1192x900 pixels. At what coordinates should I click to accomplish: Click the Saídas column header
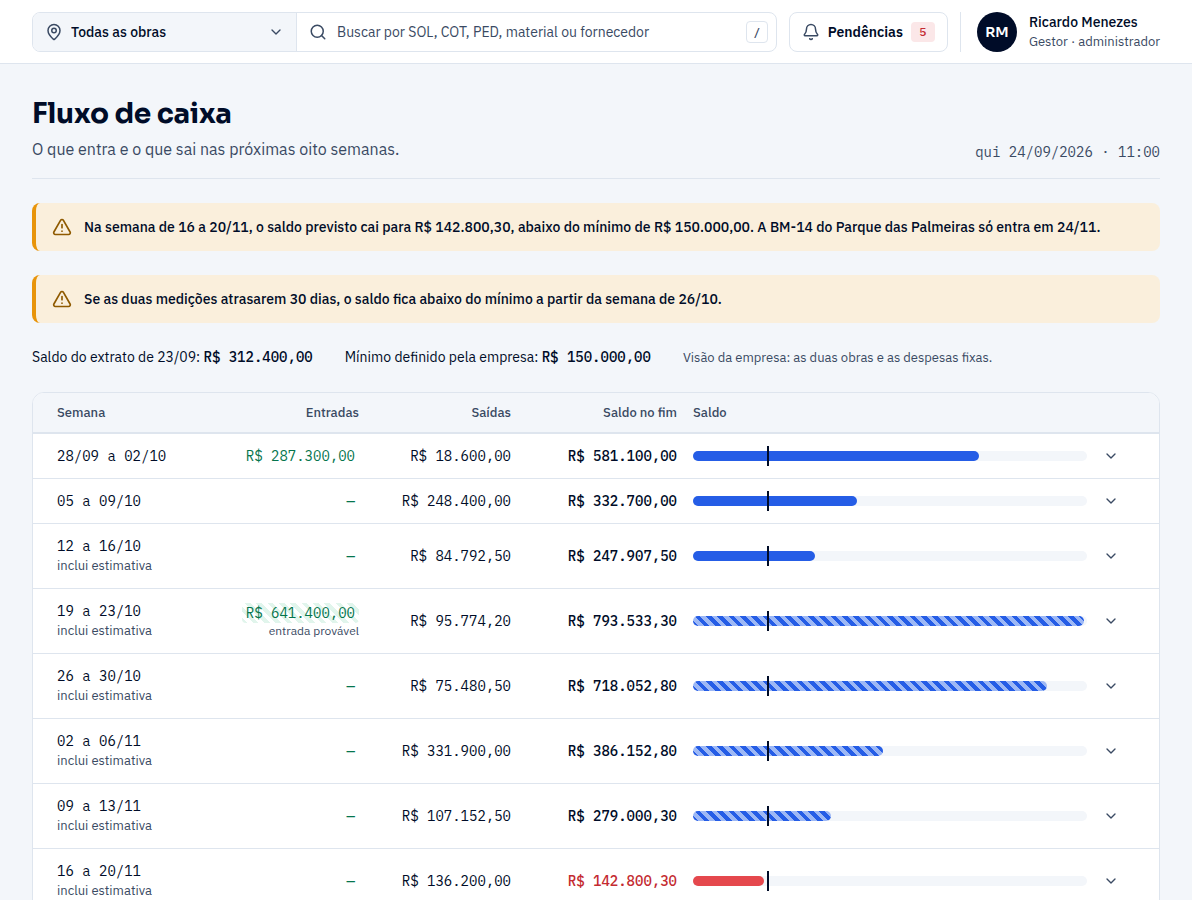[491, 413]
